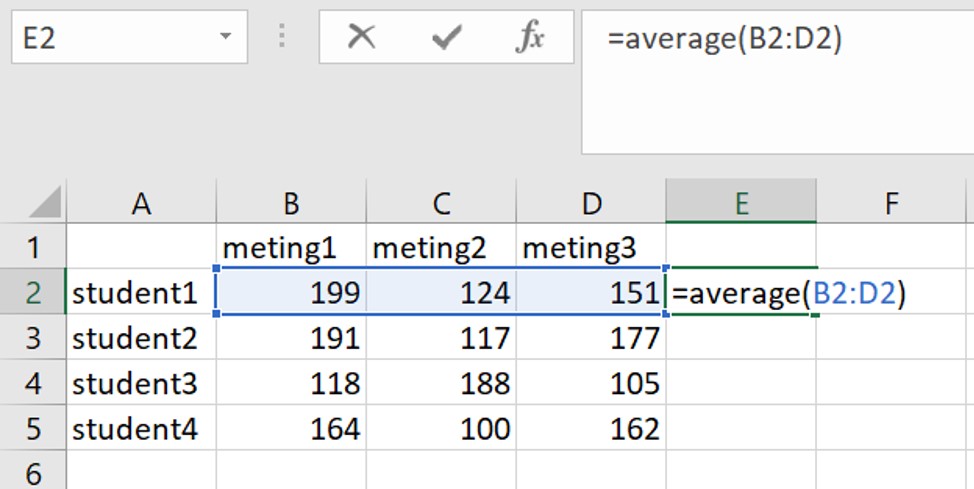Select column A header

[141, 204]
